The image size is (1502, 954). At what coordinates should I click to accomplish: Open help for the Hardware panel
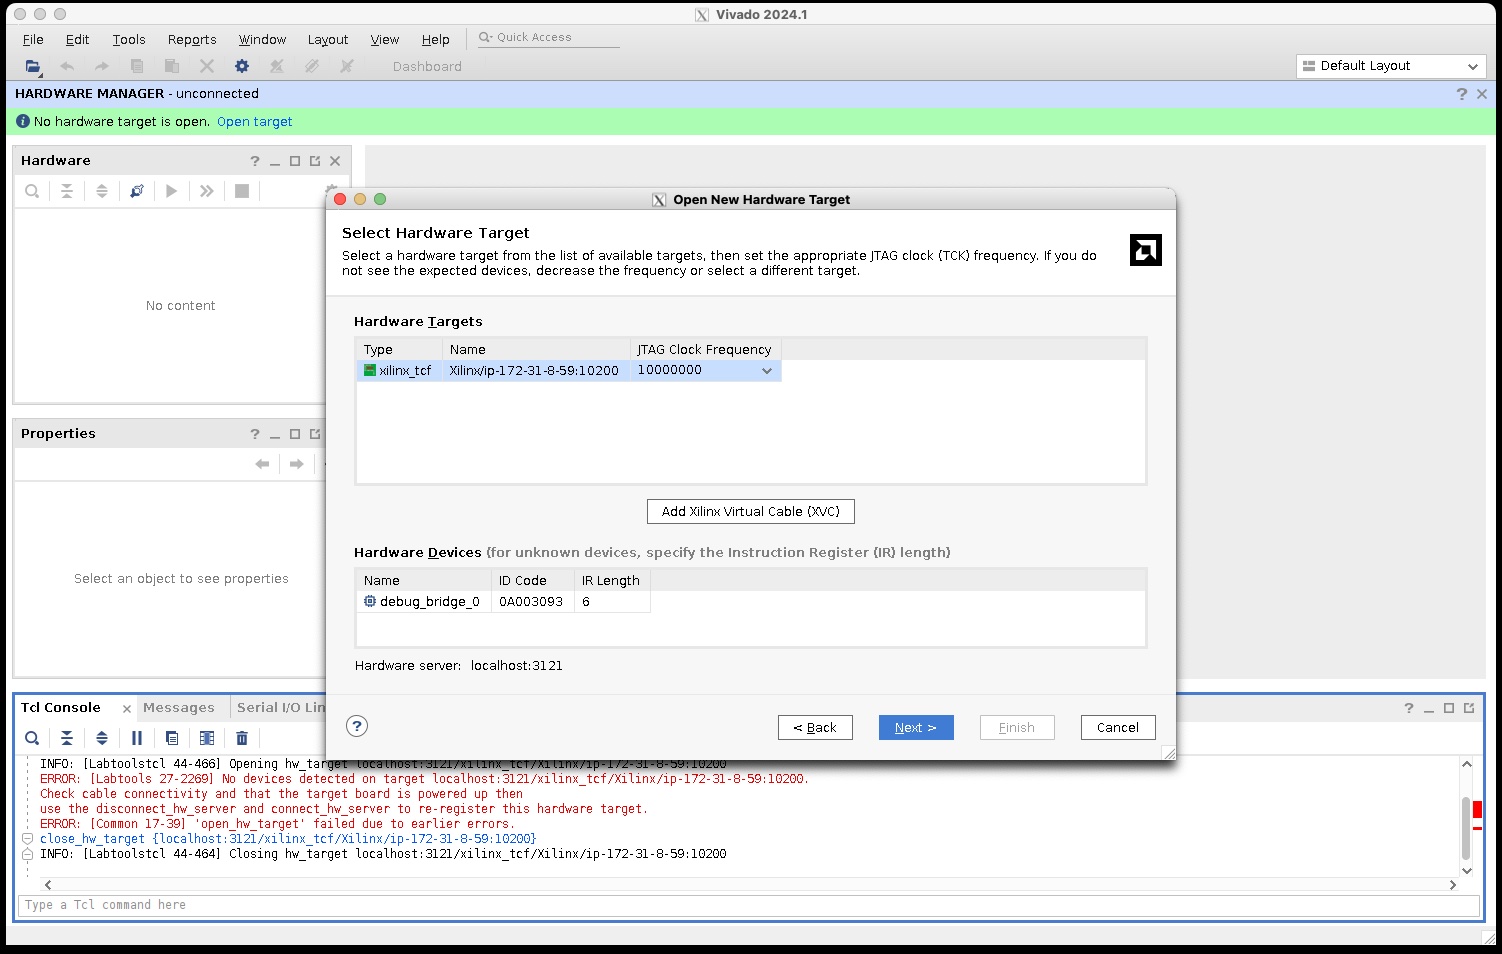(x=255, y=161)
